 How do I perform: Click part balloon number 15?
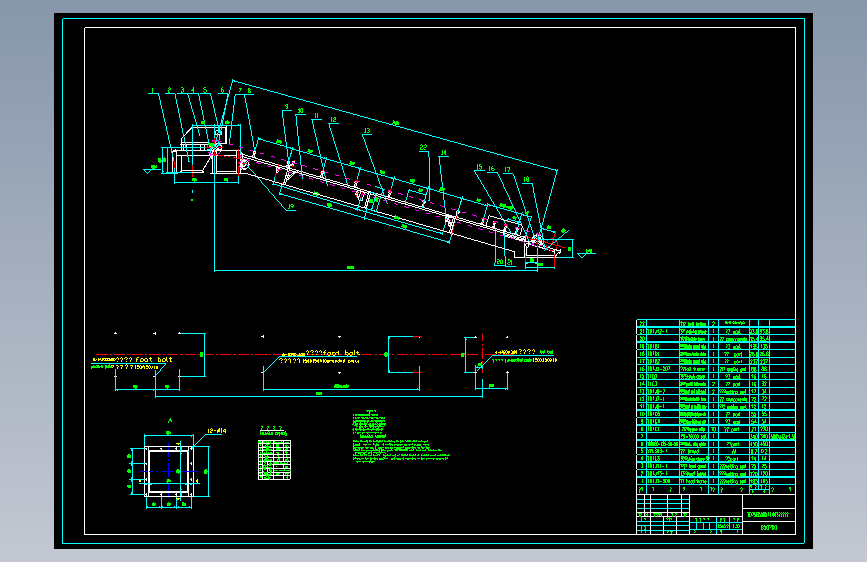coord(479,167)
